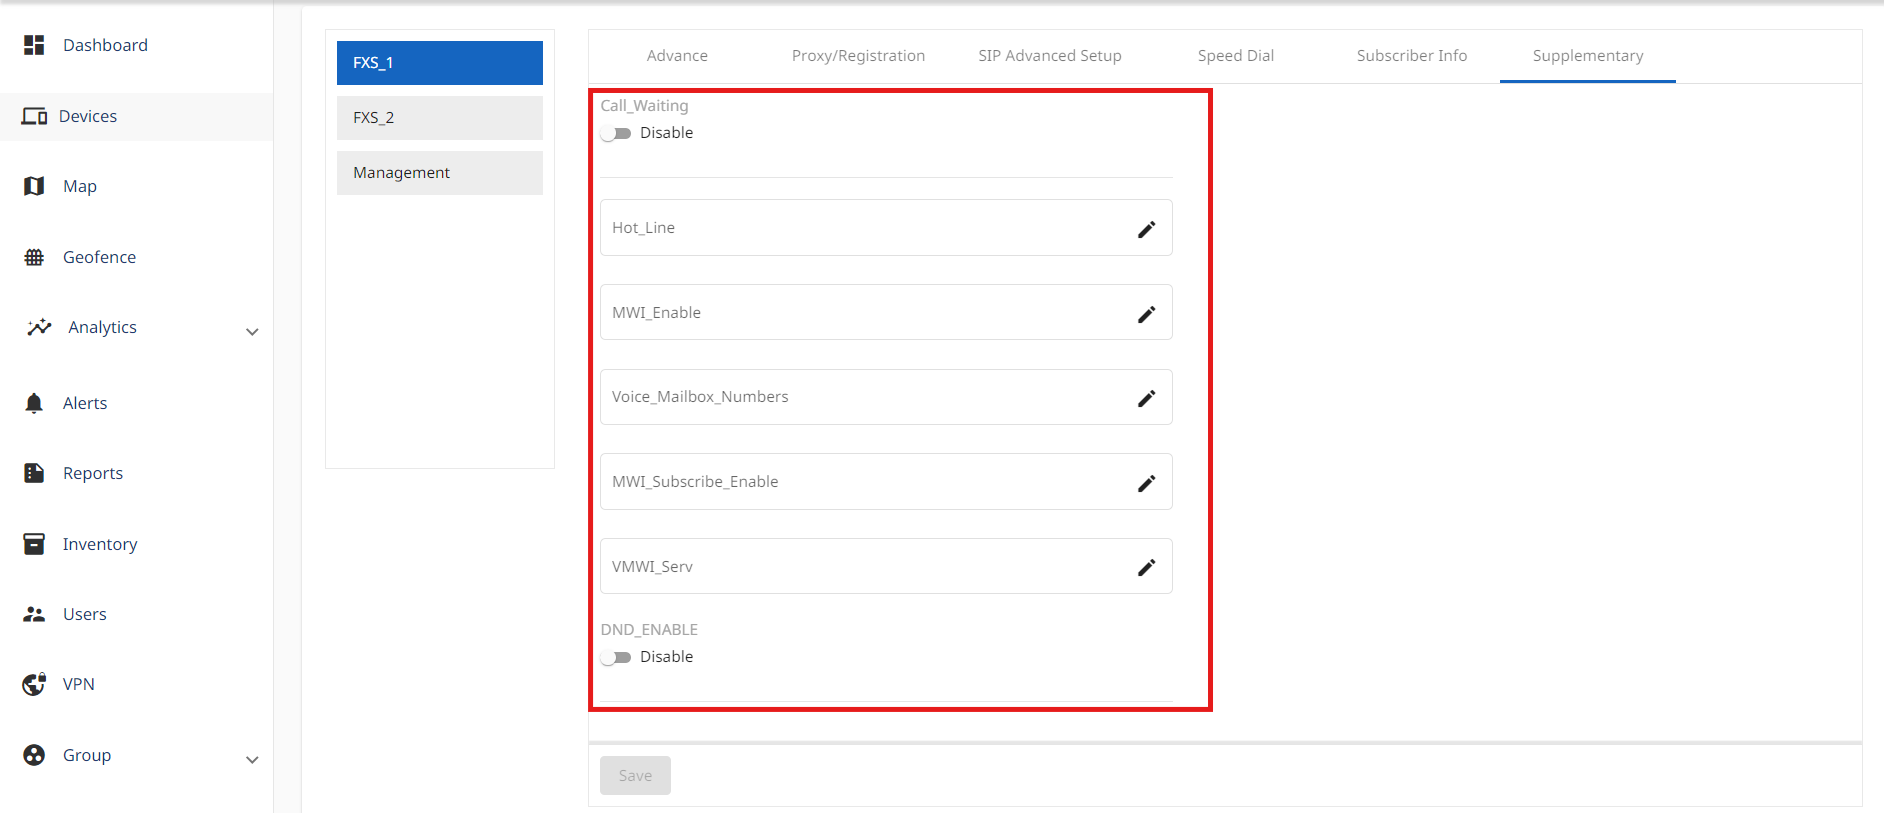The height and width of the screenshot is (813, 1884).
Task: Click the VPN globe-shield icon
Action: (x=34, y=684)
